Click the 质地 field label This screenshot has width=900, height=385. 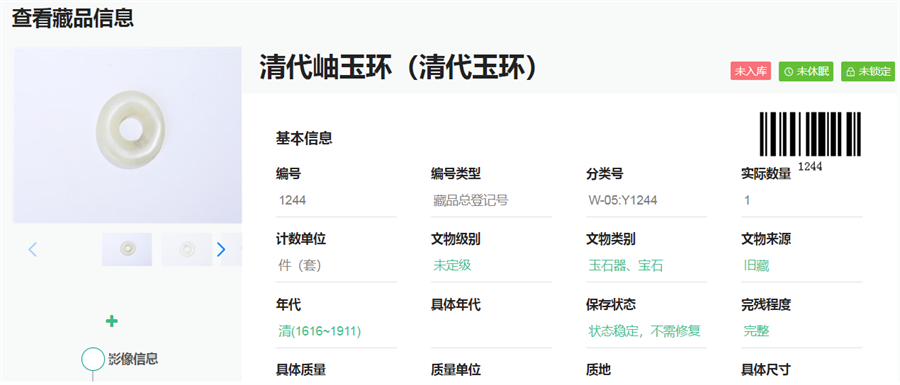click(599, 370)
